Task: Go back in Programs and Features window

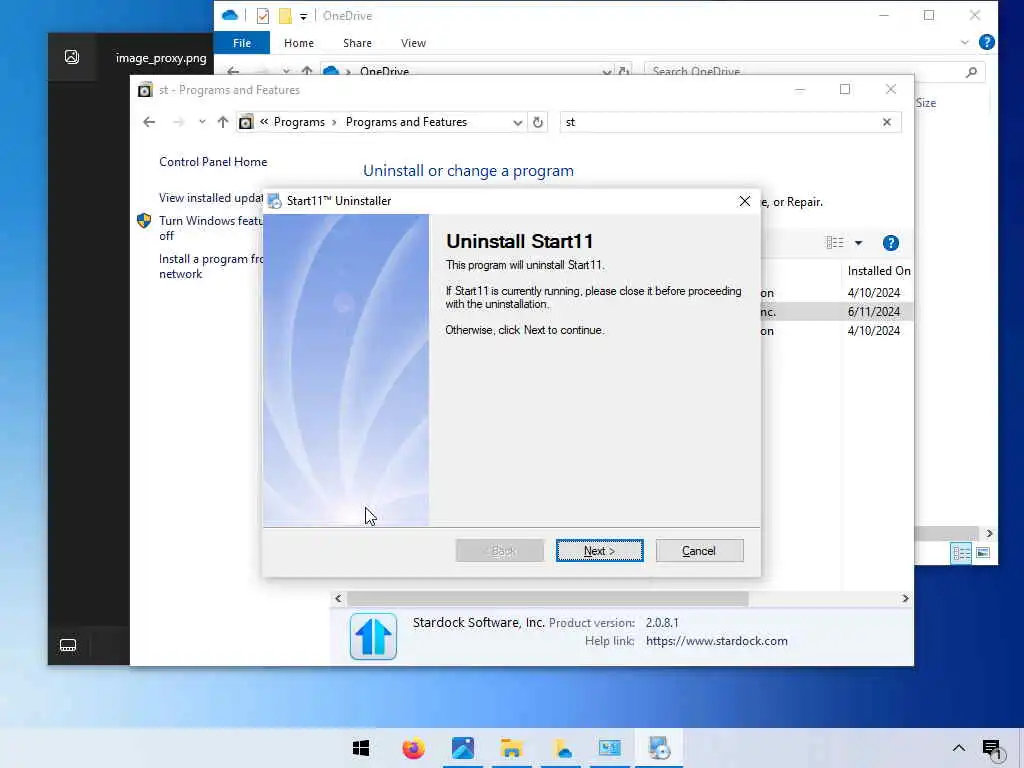Action: tap(149, 122)
